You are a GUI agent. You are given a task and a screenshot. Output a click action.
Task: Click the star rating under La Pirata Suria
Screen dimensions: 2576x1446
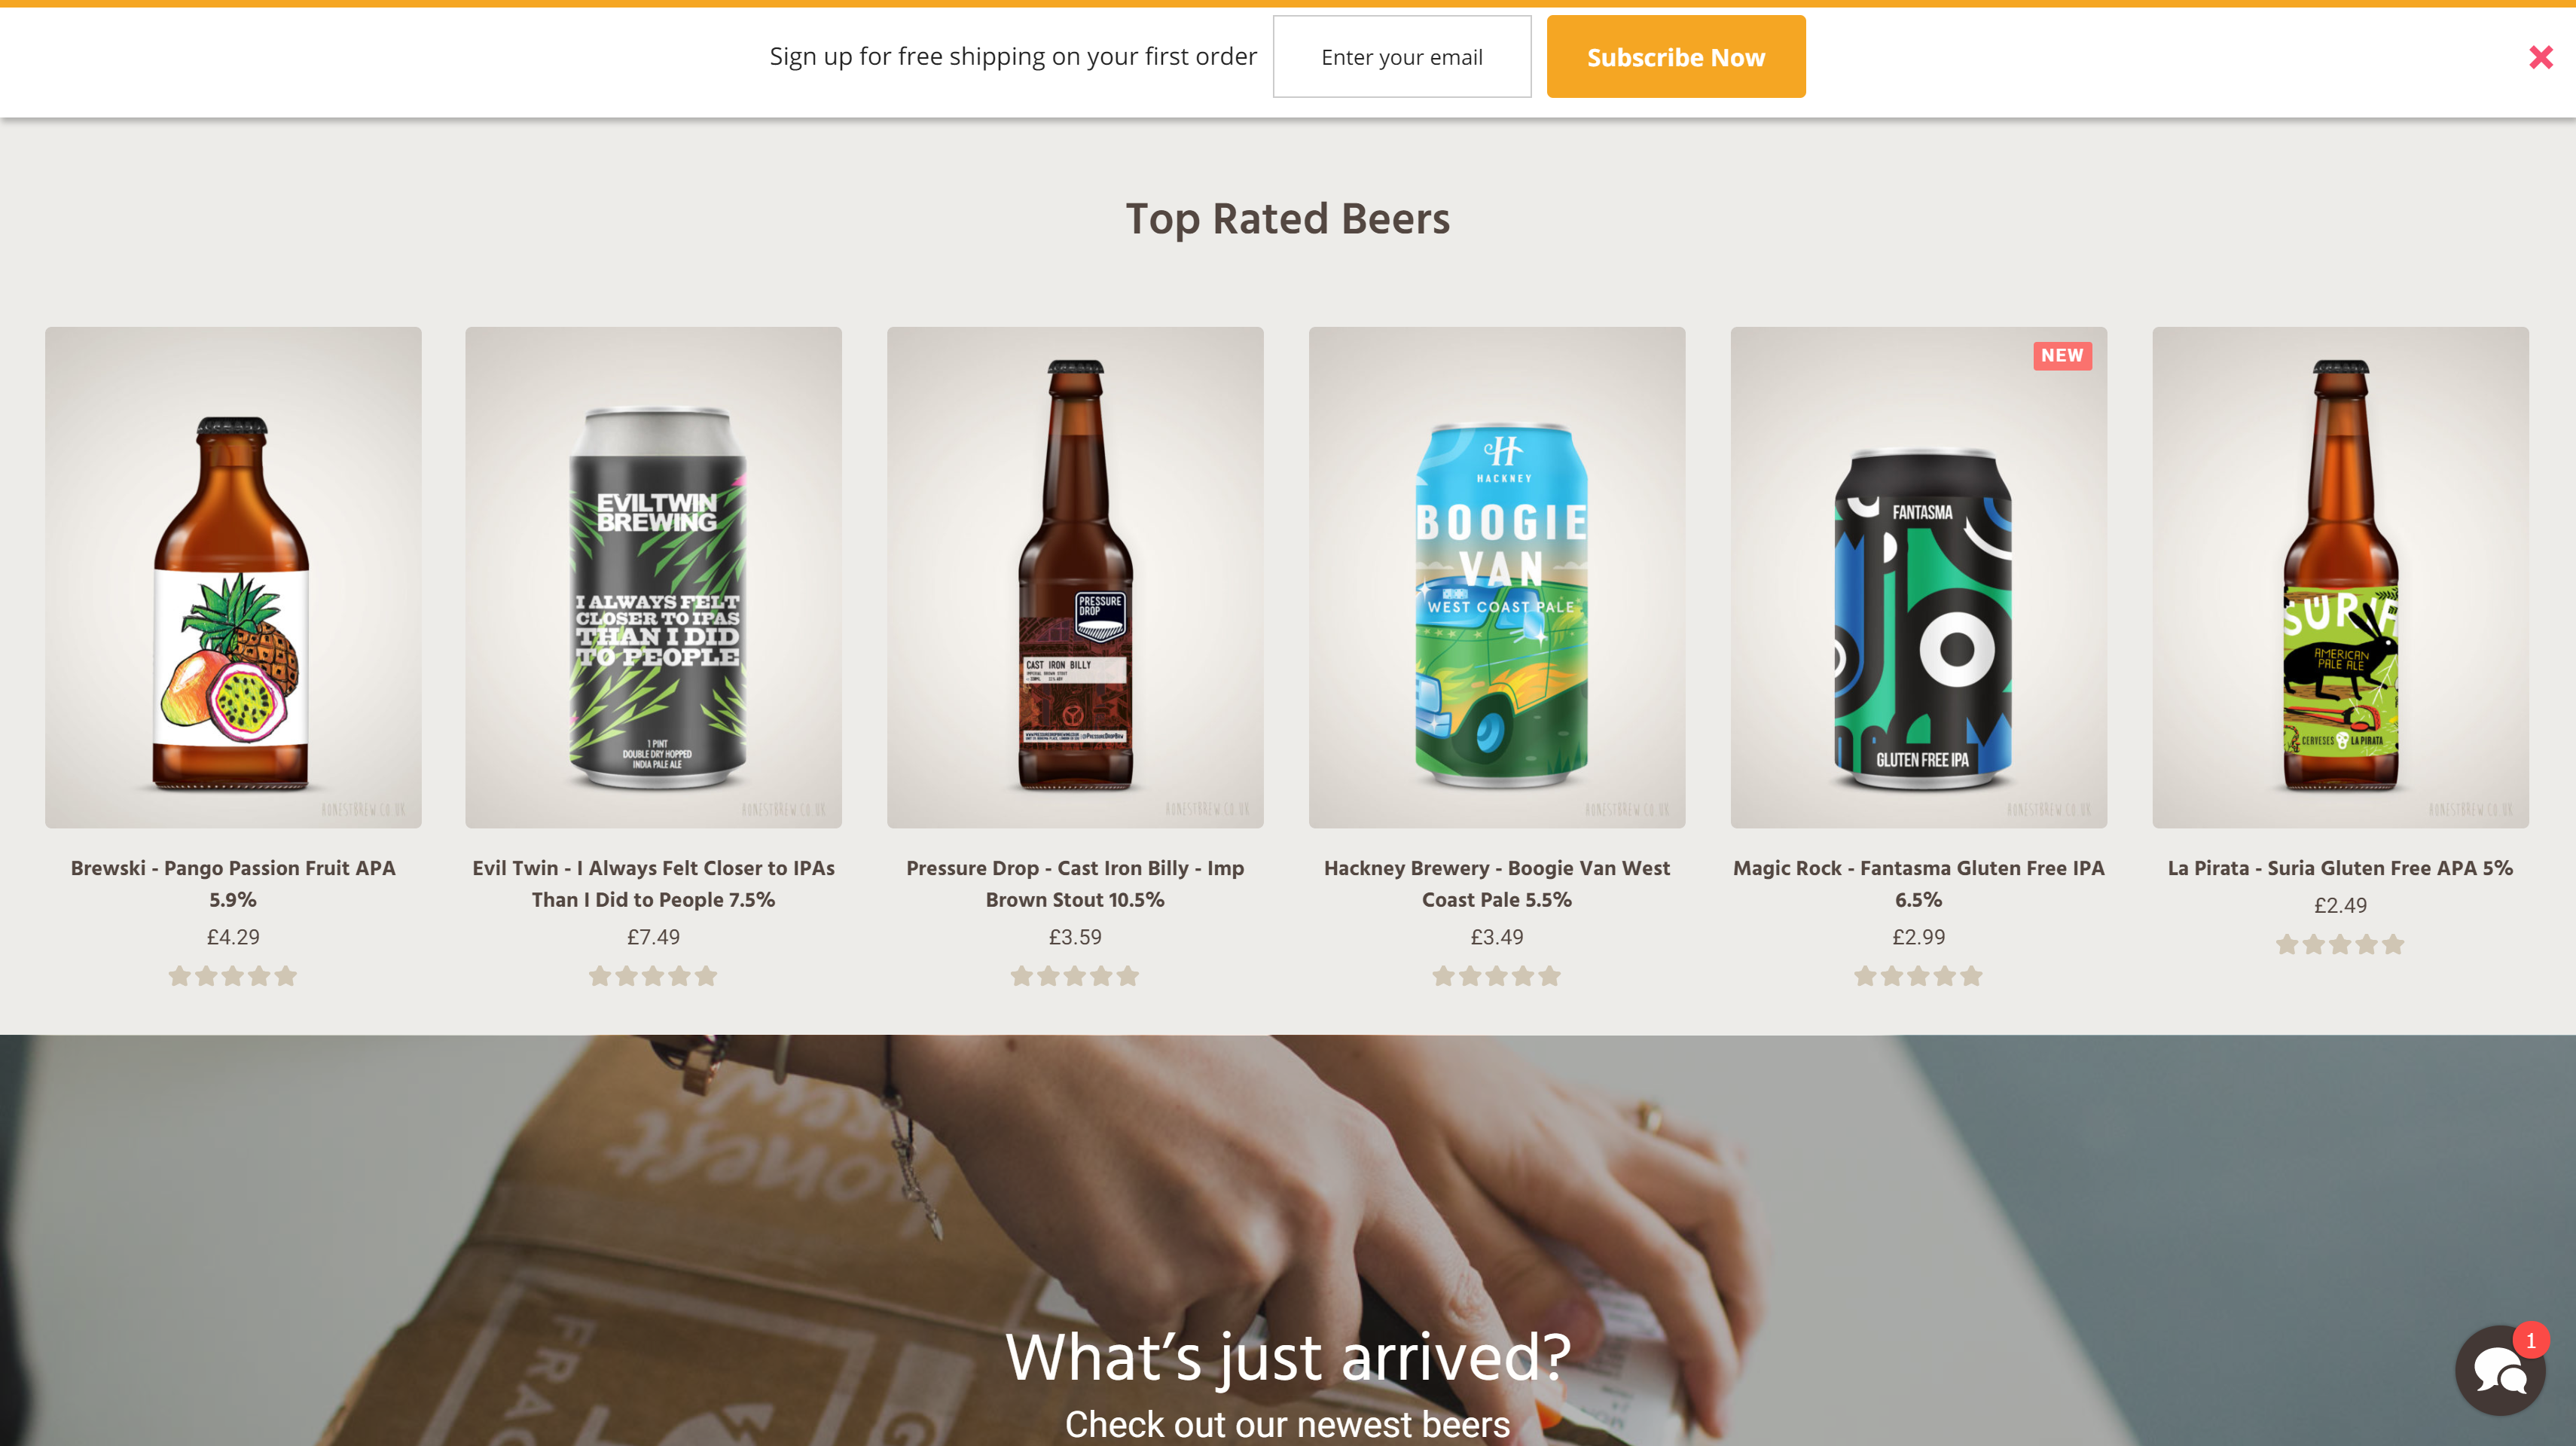pyautogui.click(x=2340, y=944)
